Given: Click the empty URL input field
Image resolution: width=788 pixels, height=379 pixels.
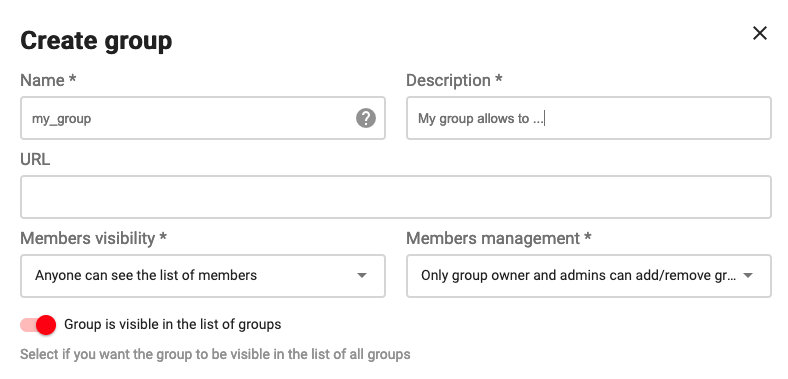Looking at the screenshot, I should pyautogui.click(x=396, y=197).
